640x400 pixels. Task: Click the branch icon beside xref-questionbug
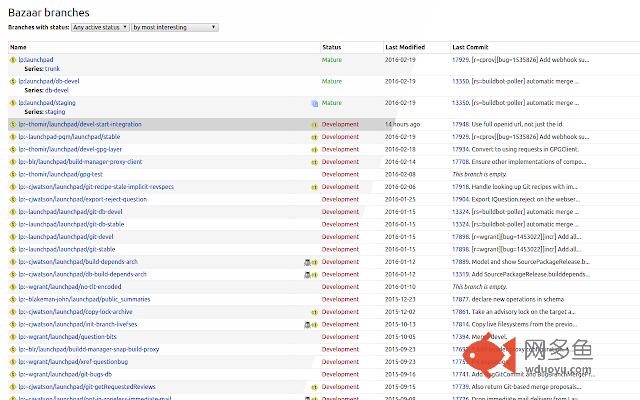[x=13, y=362]
